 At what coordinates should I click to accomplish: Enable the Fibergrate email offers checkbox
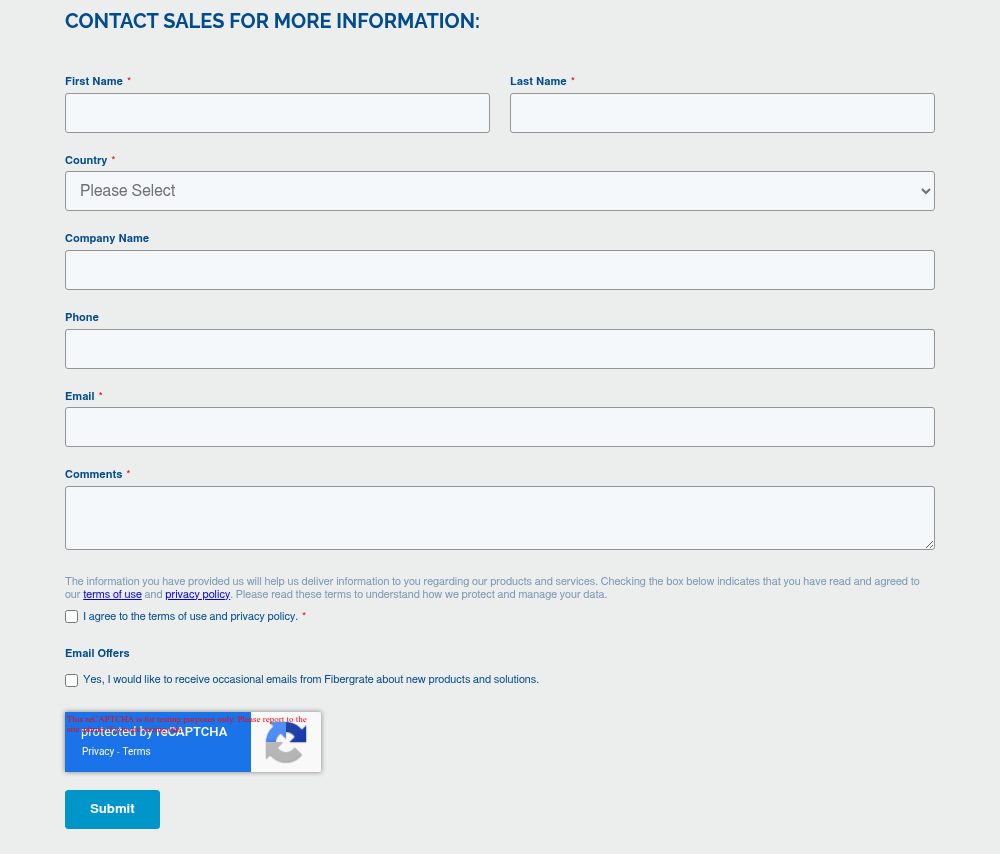(72, 680)
